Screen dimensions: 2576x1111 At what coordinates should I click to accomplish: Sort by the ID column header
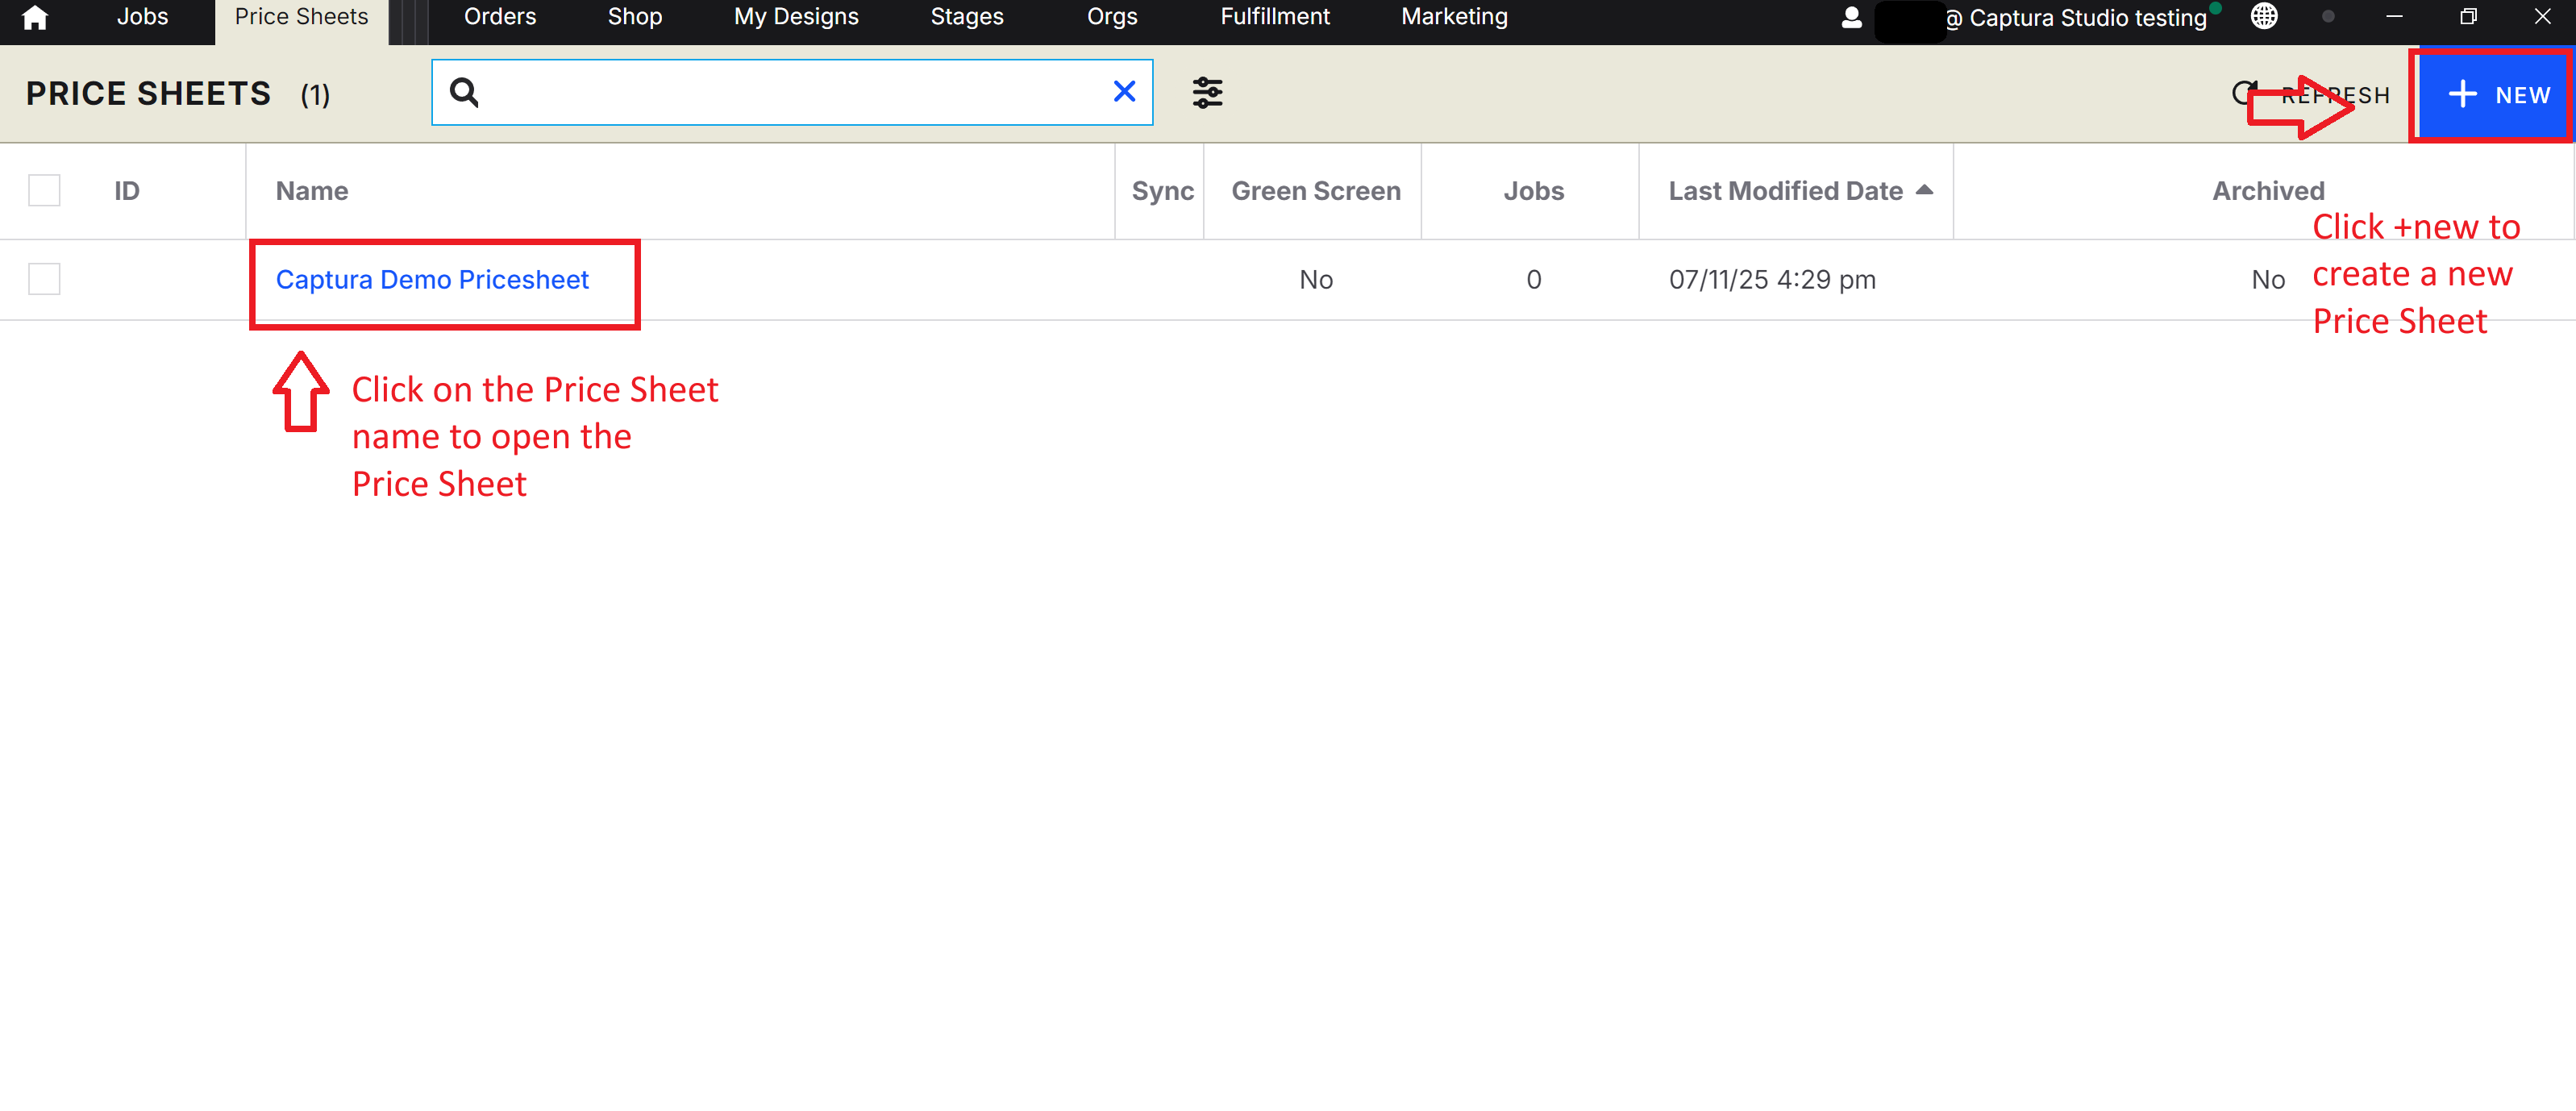[127, 191]
